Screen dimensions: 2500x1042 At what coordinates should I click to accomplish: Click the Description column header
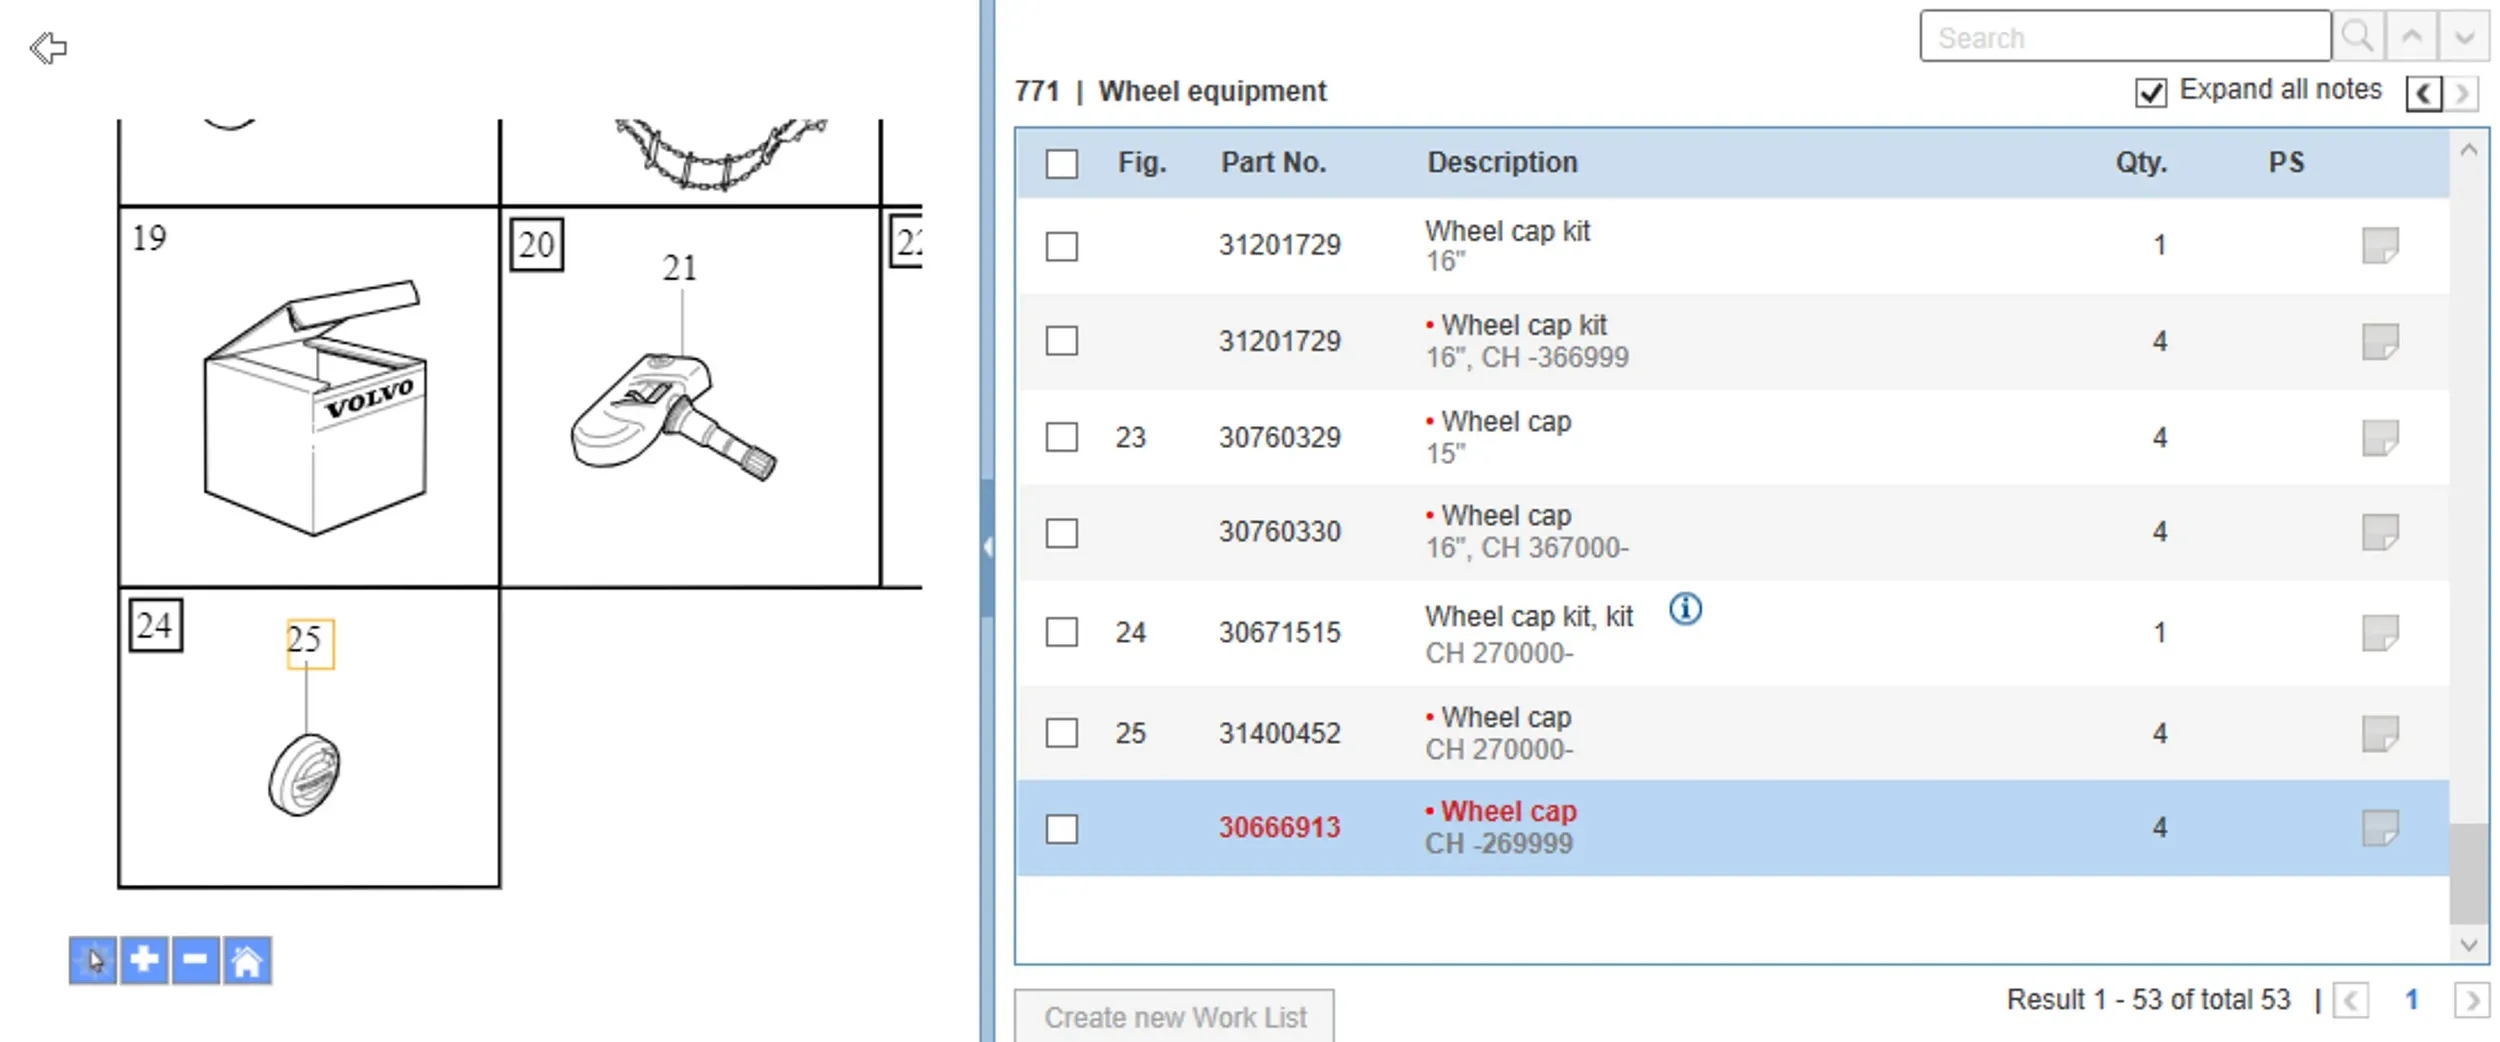coord(1502,163)
